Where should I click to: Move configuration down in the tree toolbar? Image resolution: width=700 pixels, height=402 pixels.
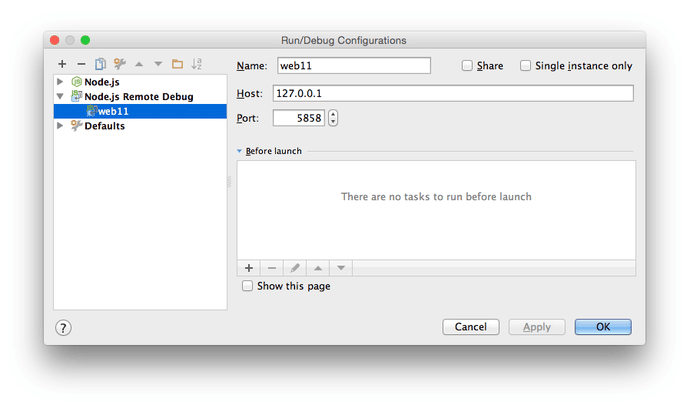point(158,64)
